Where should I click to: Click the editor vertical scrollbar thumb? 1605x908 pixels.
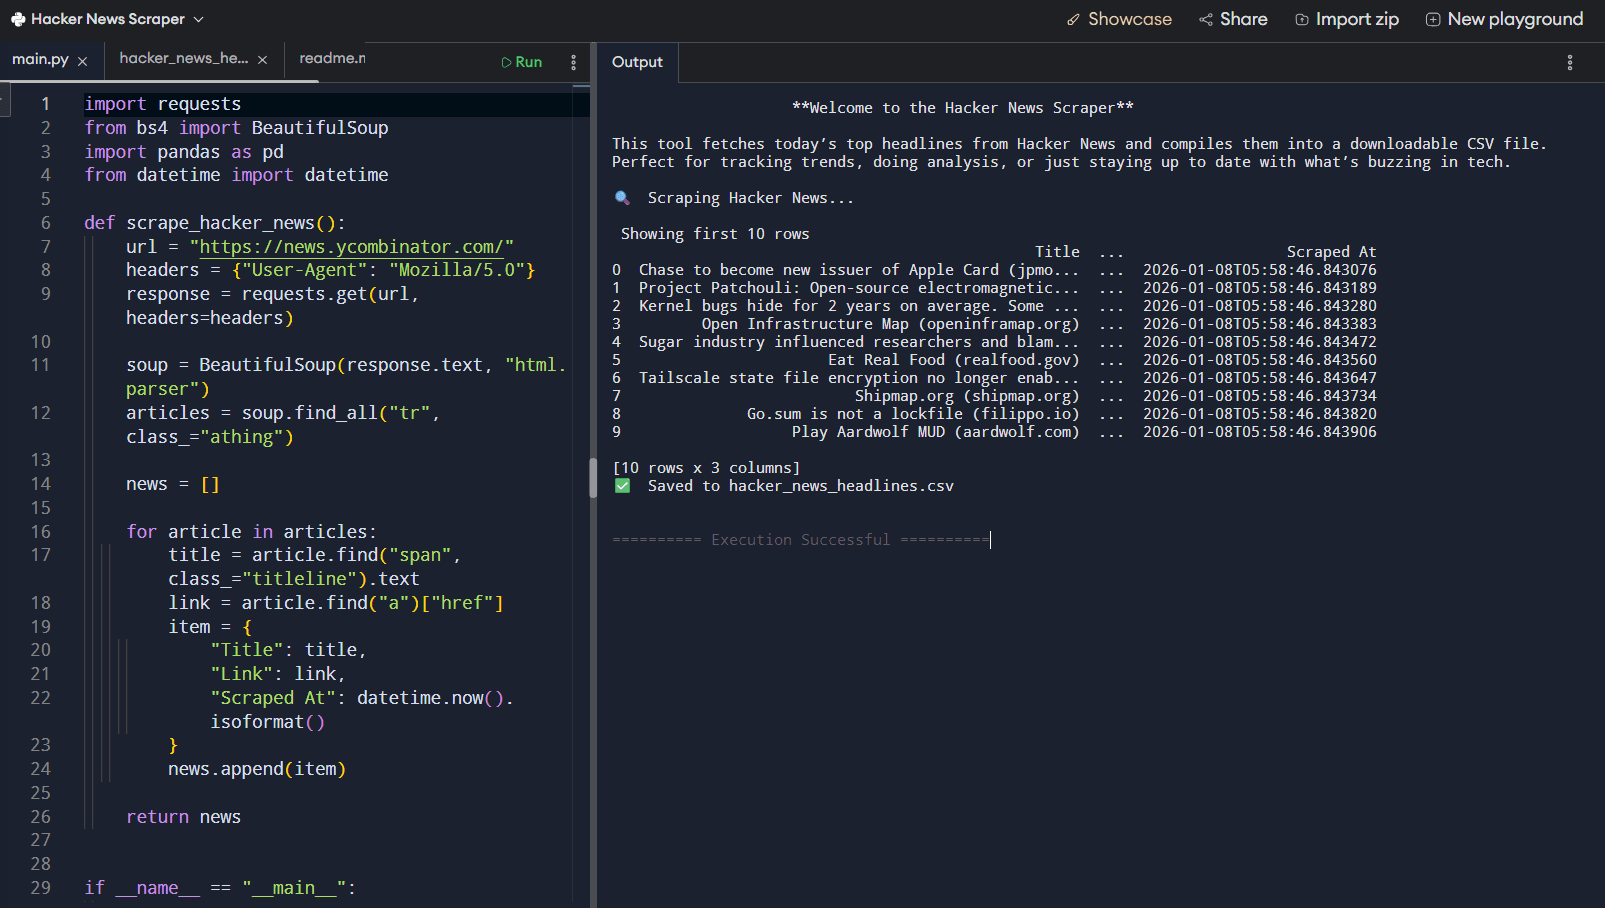point(592,477)
